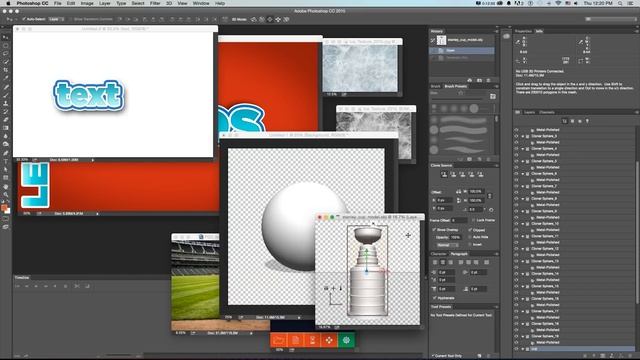Click the green gear icon in bottom toolbar
Screen dimensions: 640x360
coord(346,340)
